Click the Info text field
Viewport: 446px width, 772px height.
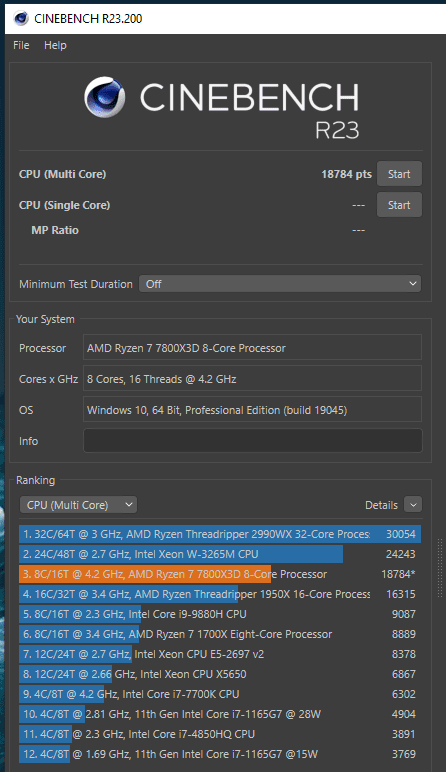point(253,441)
